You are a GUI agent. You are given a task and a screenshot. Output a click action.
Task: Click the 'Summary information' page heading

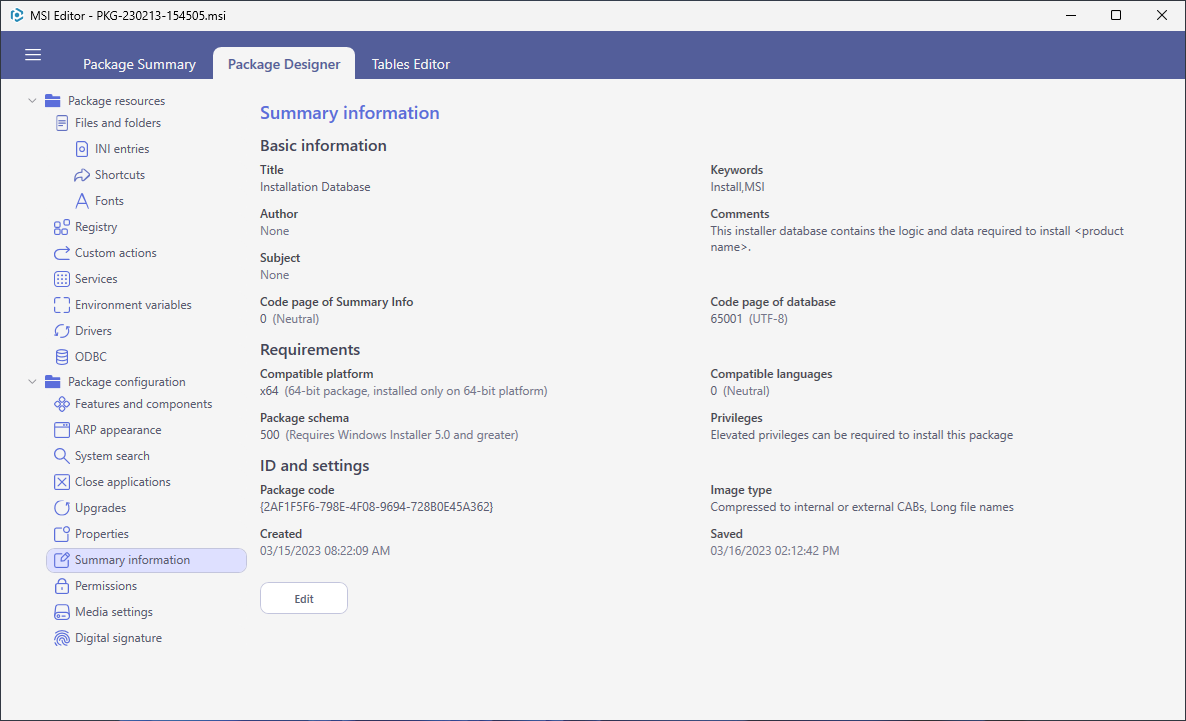pyautogui.click(x=349, y=113)
